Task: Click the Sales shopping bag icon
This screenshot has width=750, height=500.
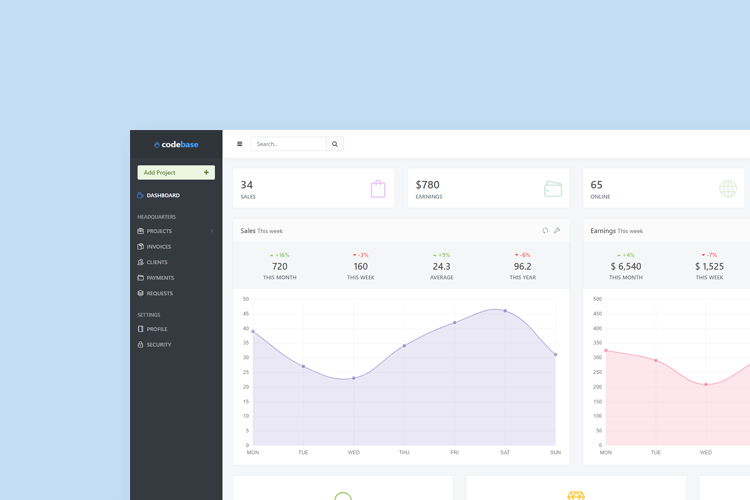Action: click(x=378, y=189)
